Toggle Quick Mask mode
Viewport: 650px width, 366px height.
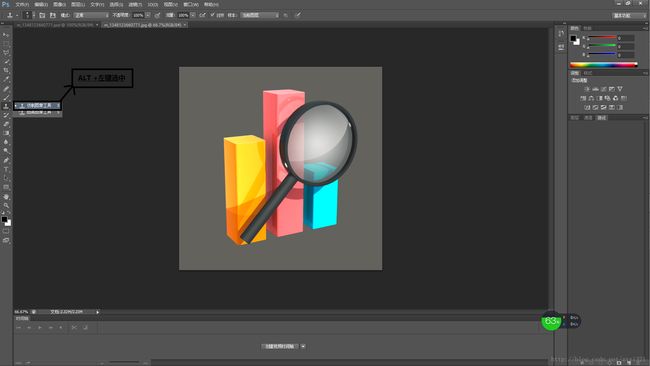6,231
